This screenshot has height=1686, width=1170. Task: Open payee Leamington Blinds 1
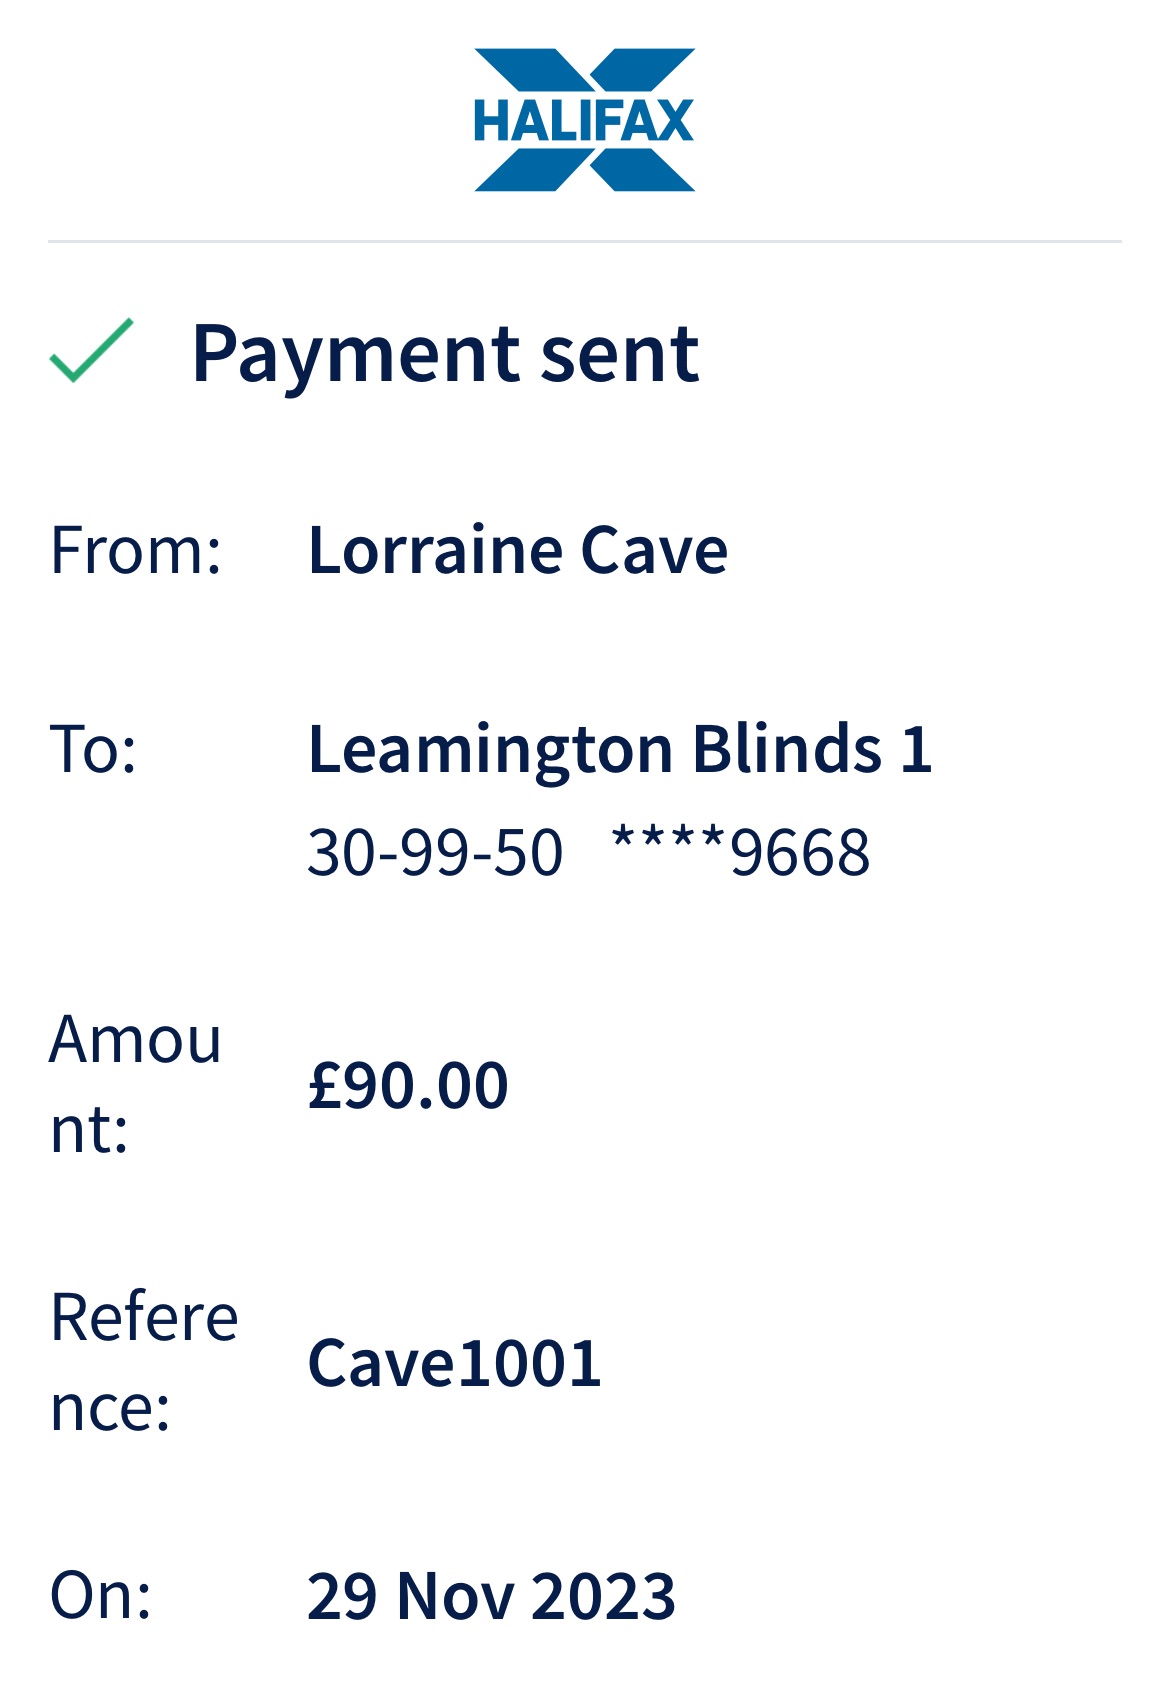[620, 748]
